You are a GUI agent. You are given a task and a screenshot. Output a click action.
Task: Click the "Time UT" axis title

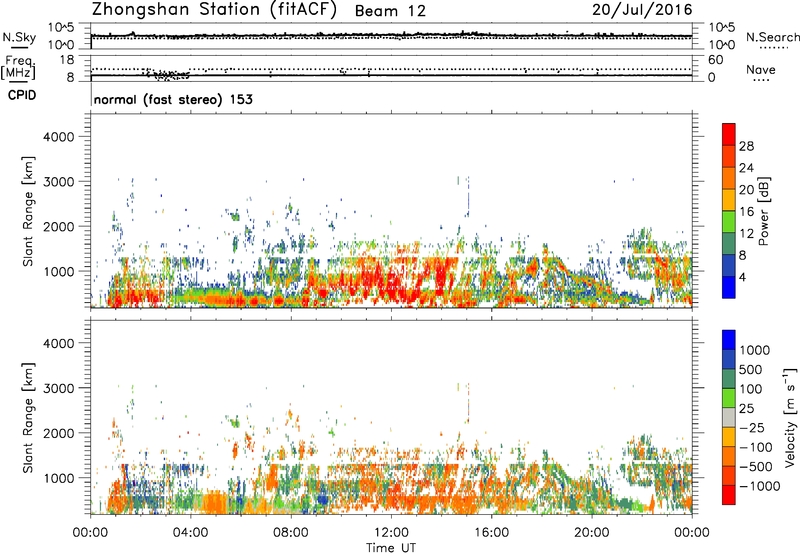391,548
